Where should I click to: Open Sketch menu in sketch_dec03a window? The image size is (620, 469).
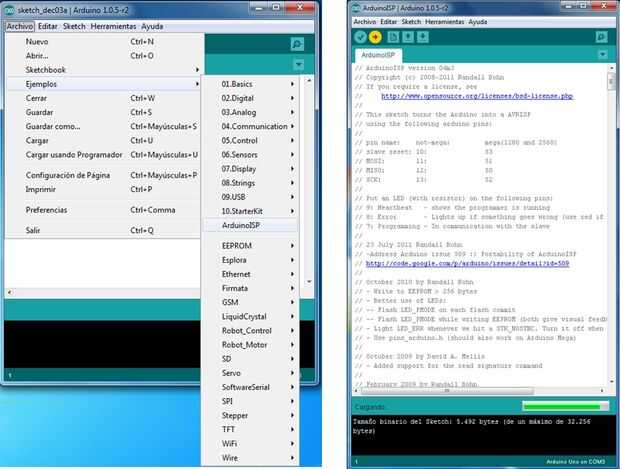point(74,26)
